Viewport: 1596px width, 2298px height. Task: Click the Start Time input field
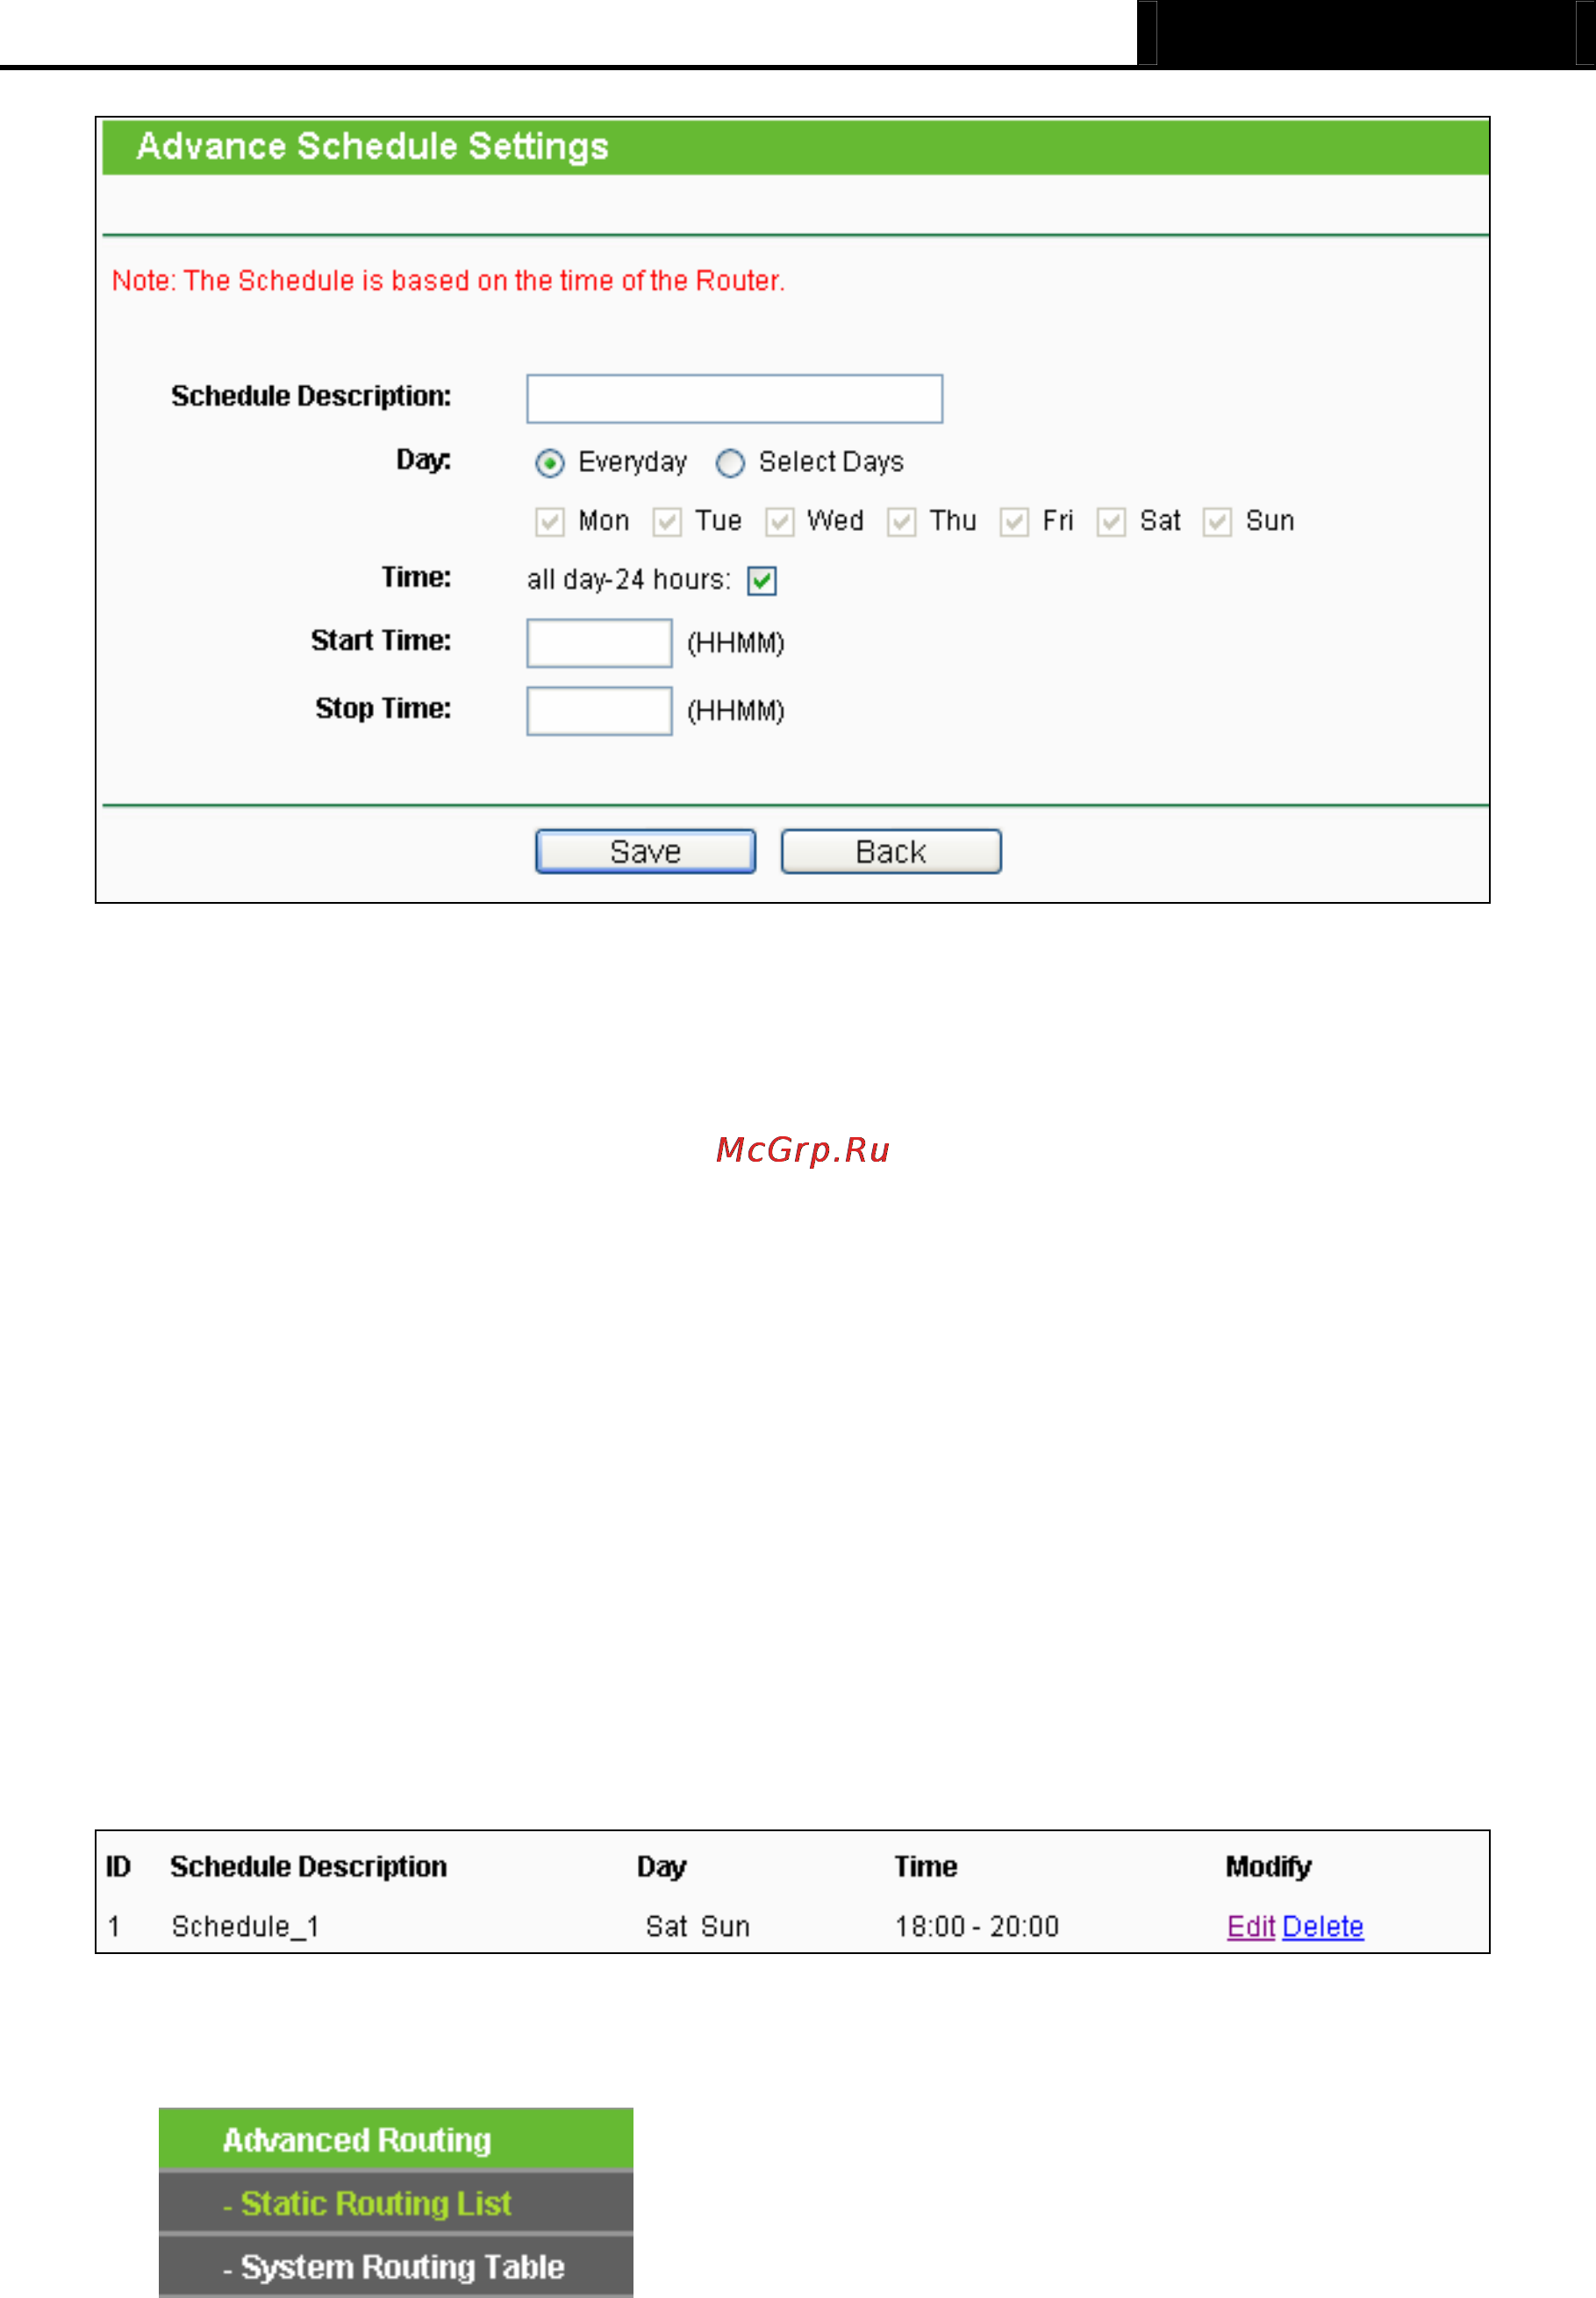pyautogui.click(x=600, y=643)
